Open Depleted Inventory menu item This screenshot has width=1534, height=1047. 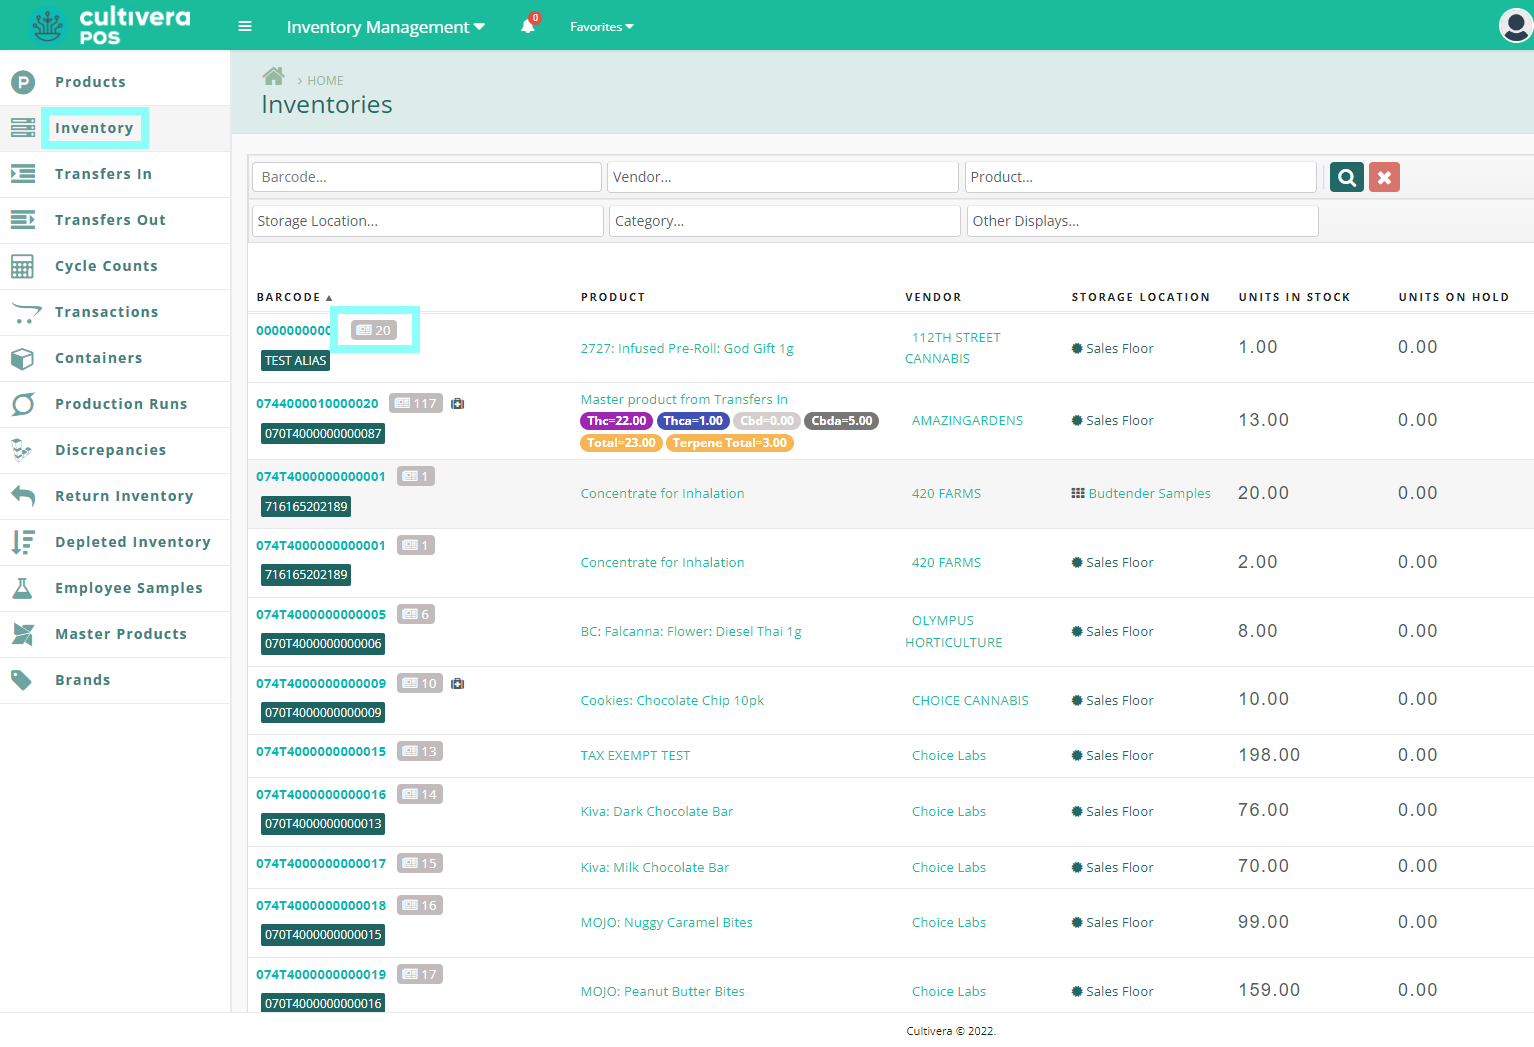(133, 542)
